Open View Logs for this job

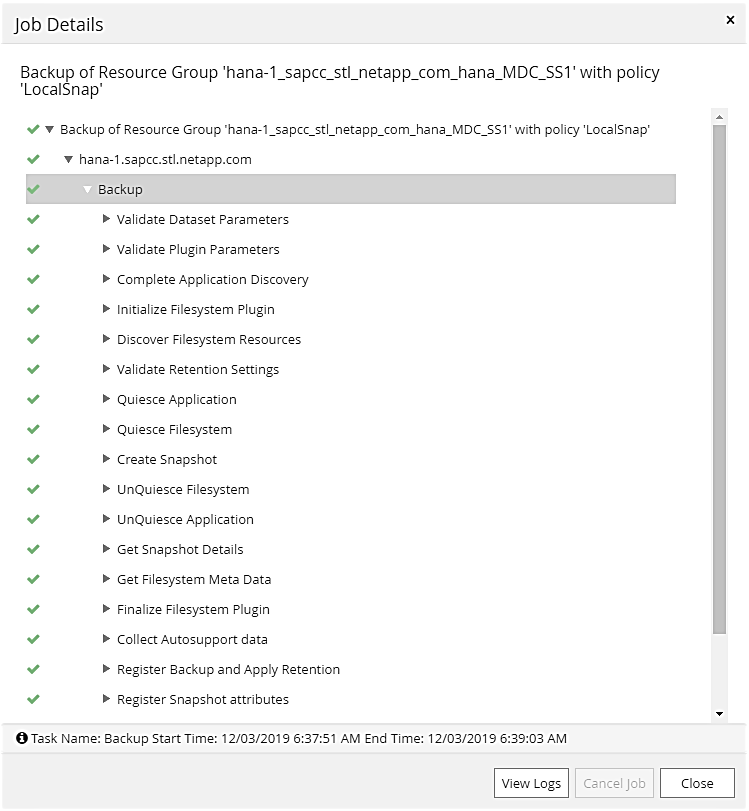[x=531, y=783]
